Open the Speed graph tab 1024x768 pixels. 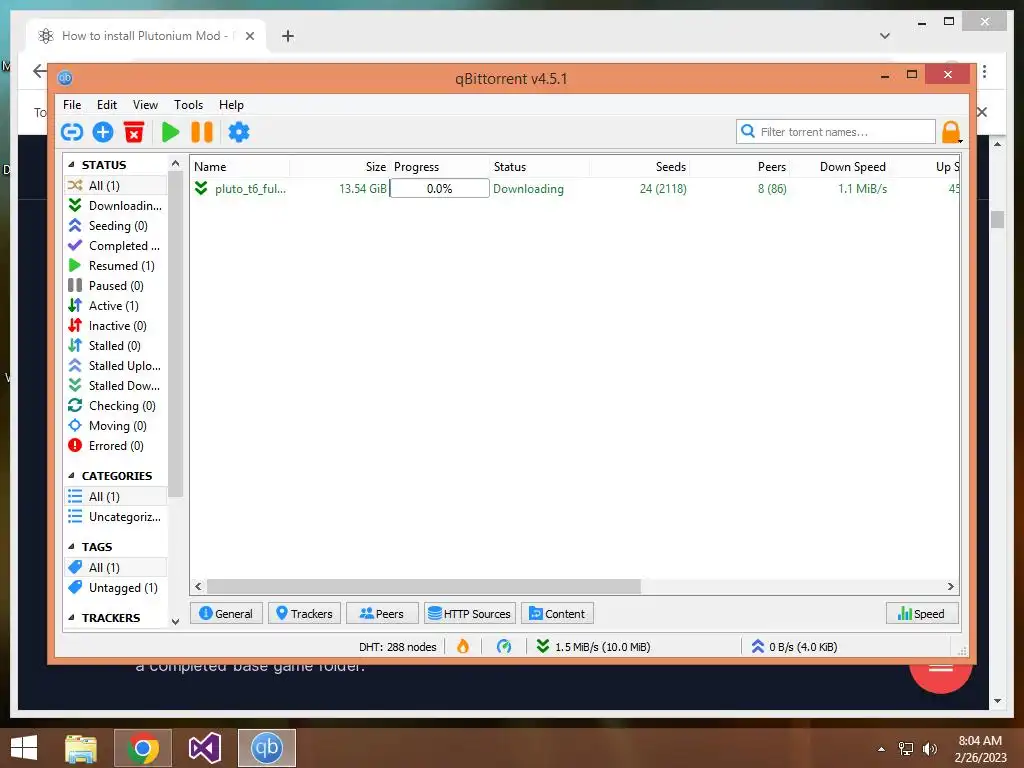point(921,614)
